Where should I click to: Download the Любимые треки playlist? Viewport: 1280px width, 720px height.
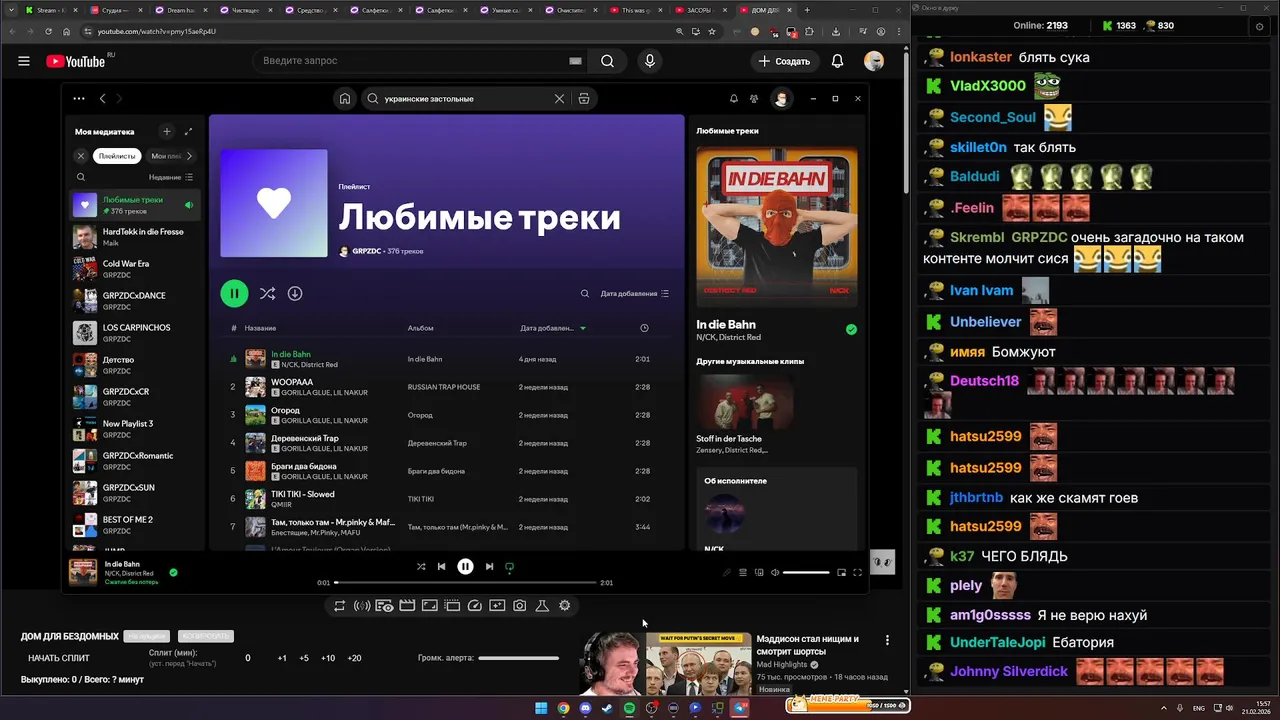click(295, 293)
